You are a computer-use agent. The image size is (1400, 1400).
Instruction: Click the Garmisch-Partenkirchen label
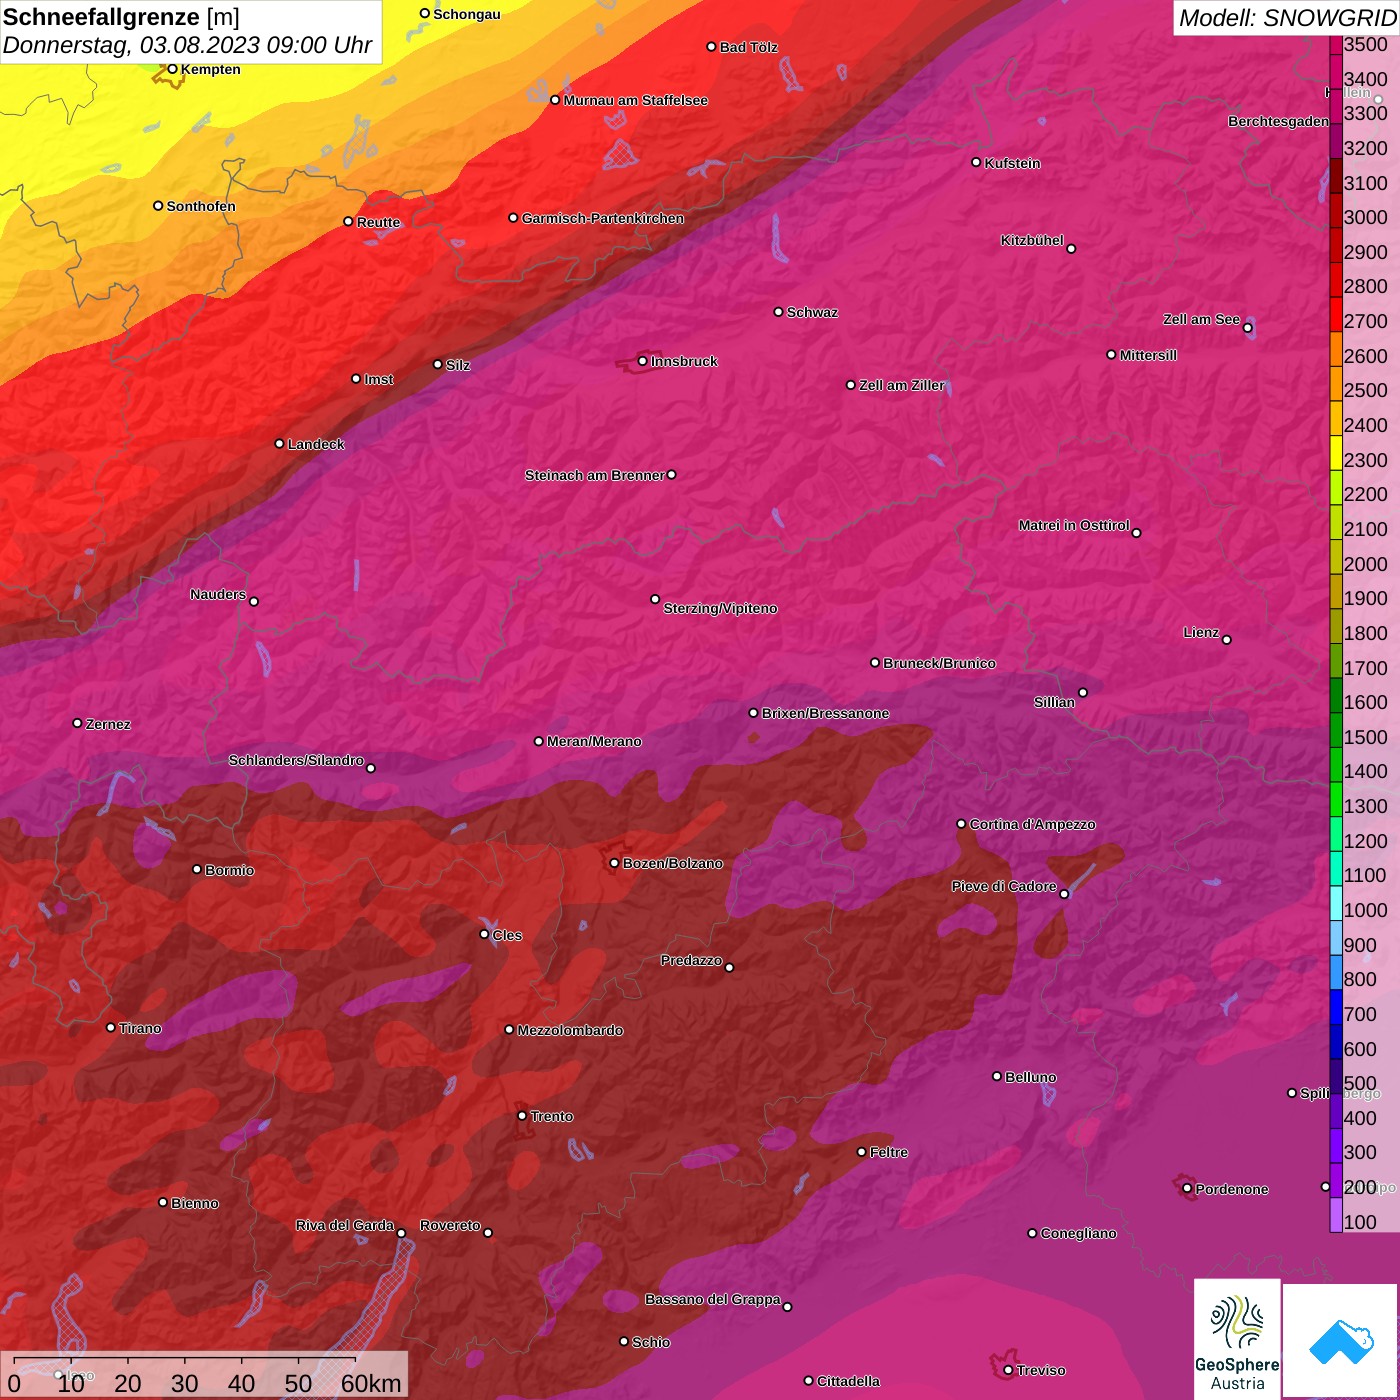pos(603,218)
